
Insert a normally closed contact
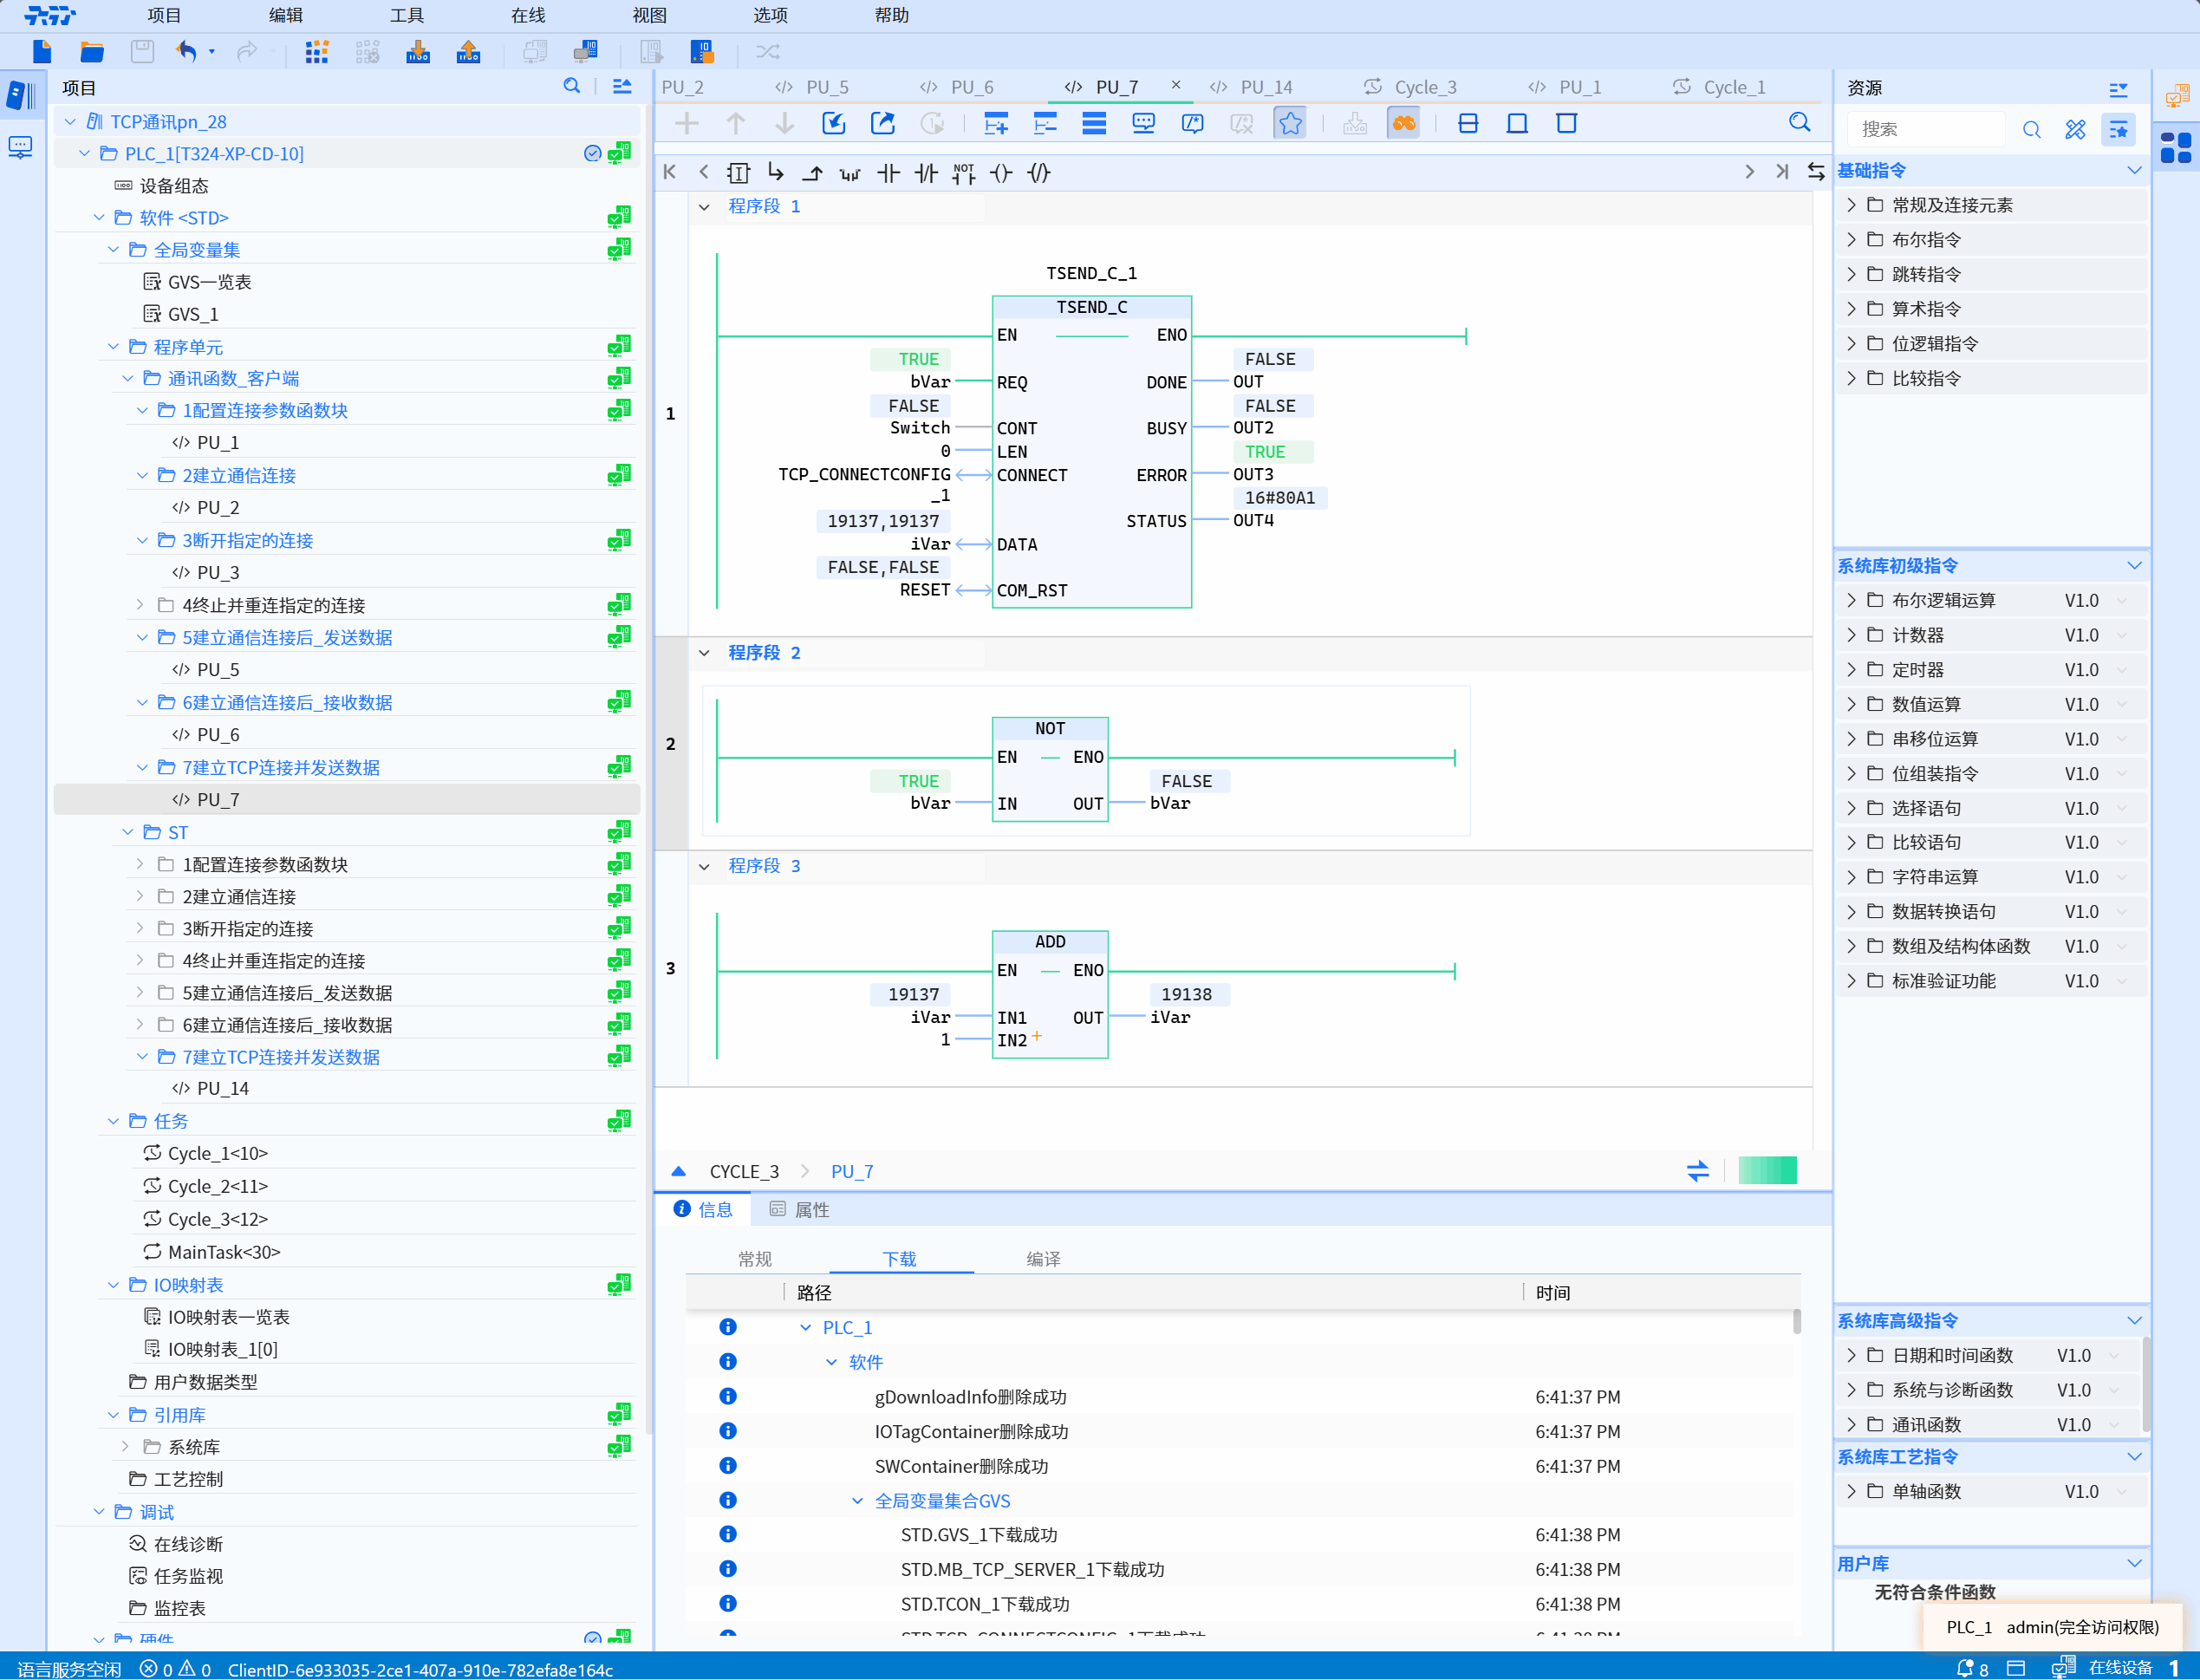[x=926, y=173]
